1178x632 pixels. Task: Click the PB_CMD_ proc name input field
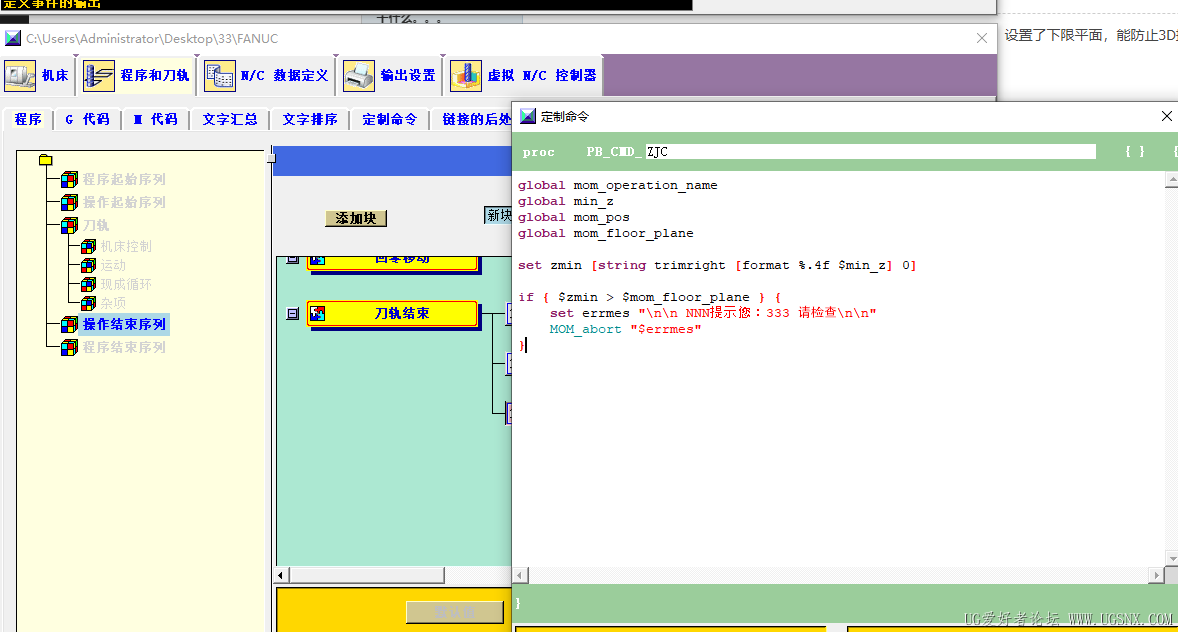pyautogui.click(x=870, y=152)
